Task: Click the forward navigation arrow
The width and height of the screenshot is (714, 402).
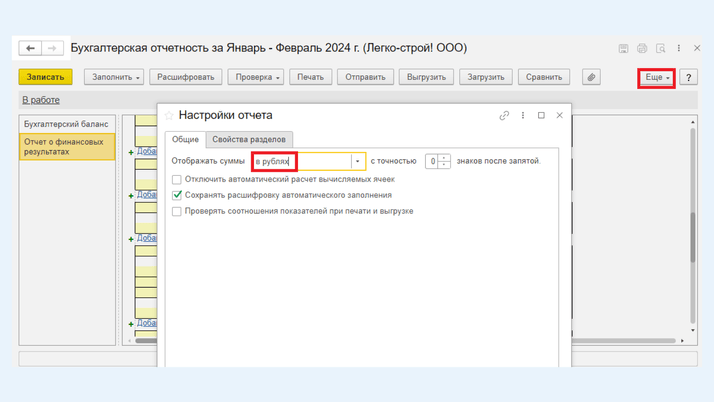Action: [53, 48]
